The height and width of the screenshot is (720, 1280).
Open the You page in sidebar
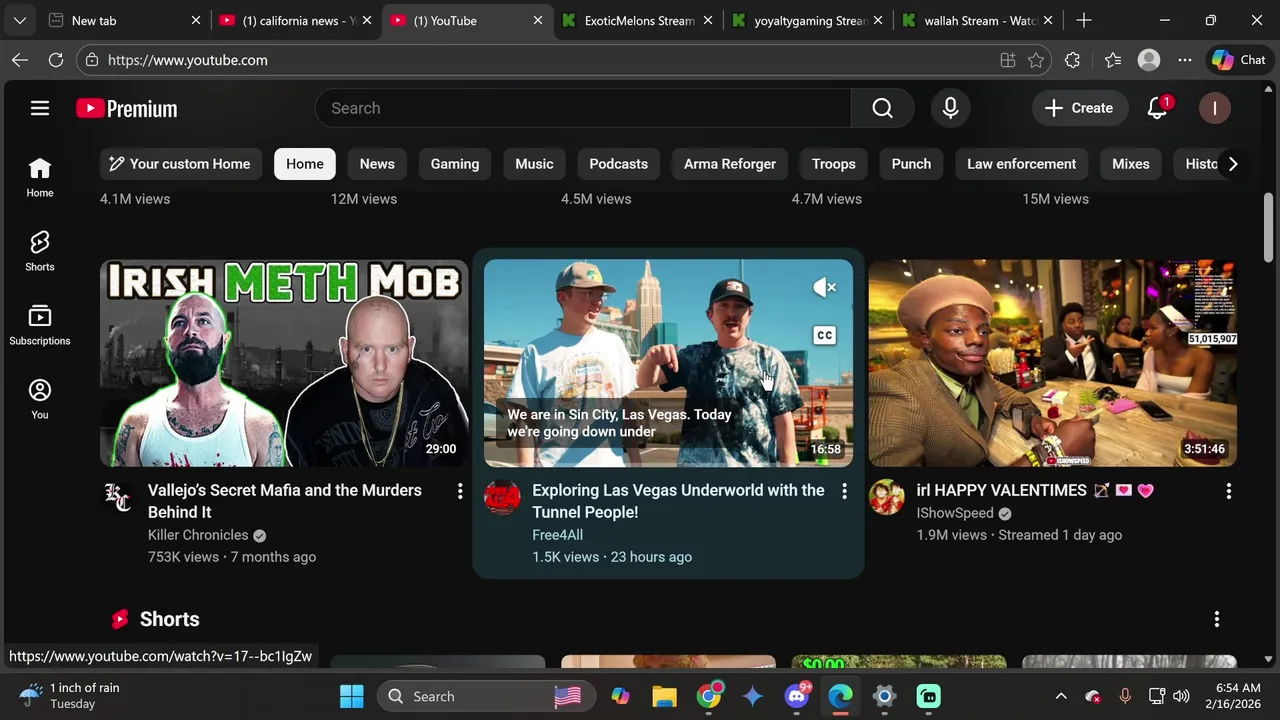40,399
